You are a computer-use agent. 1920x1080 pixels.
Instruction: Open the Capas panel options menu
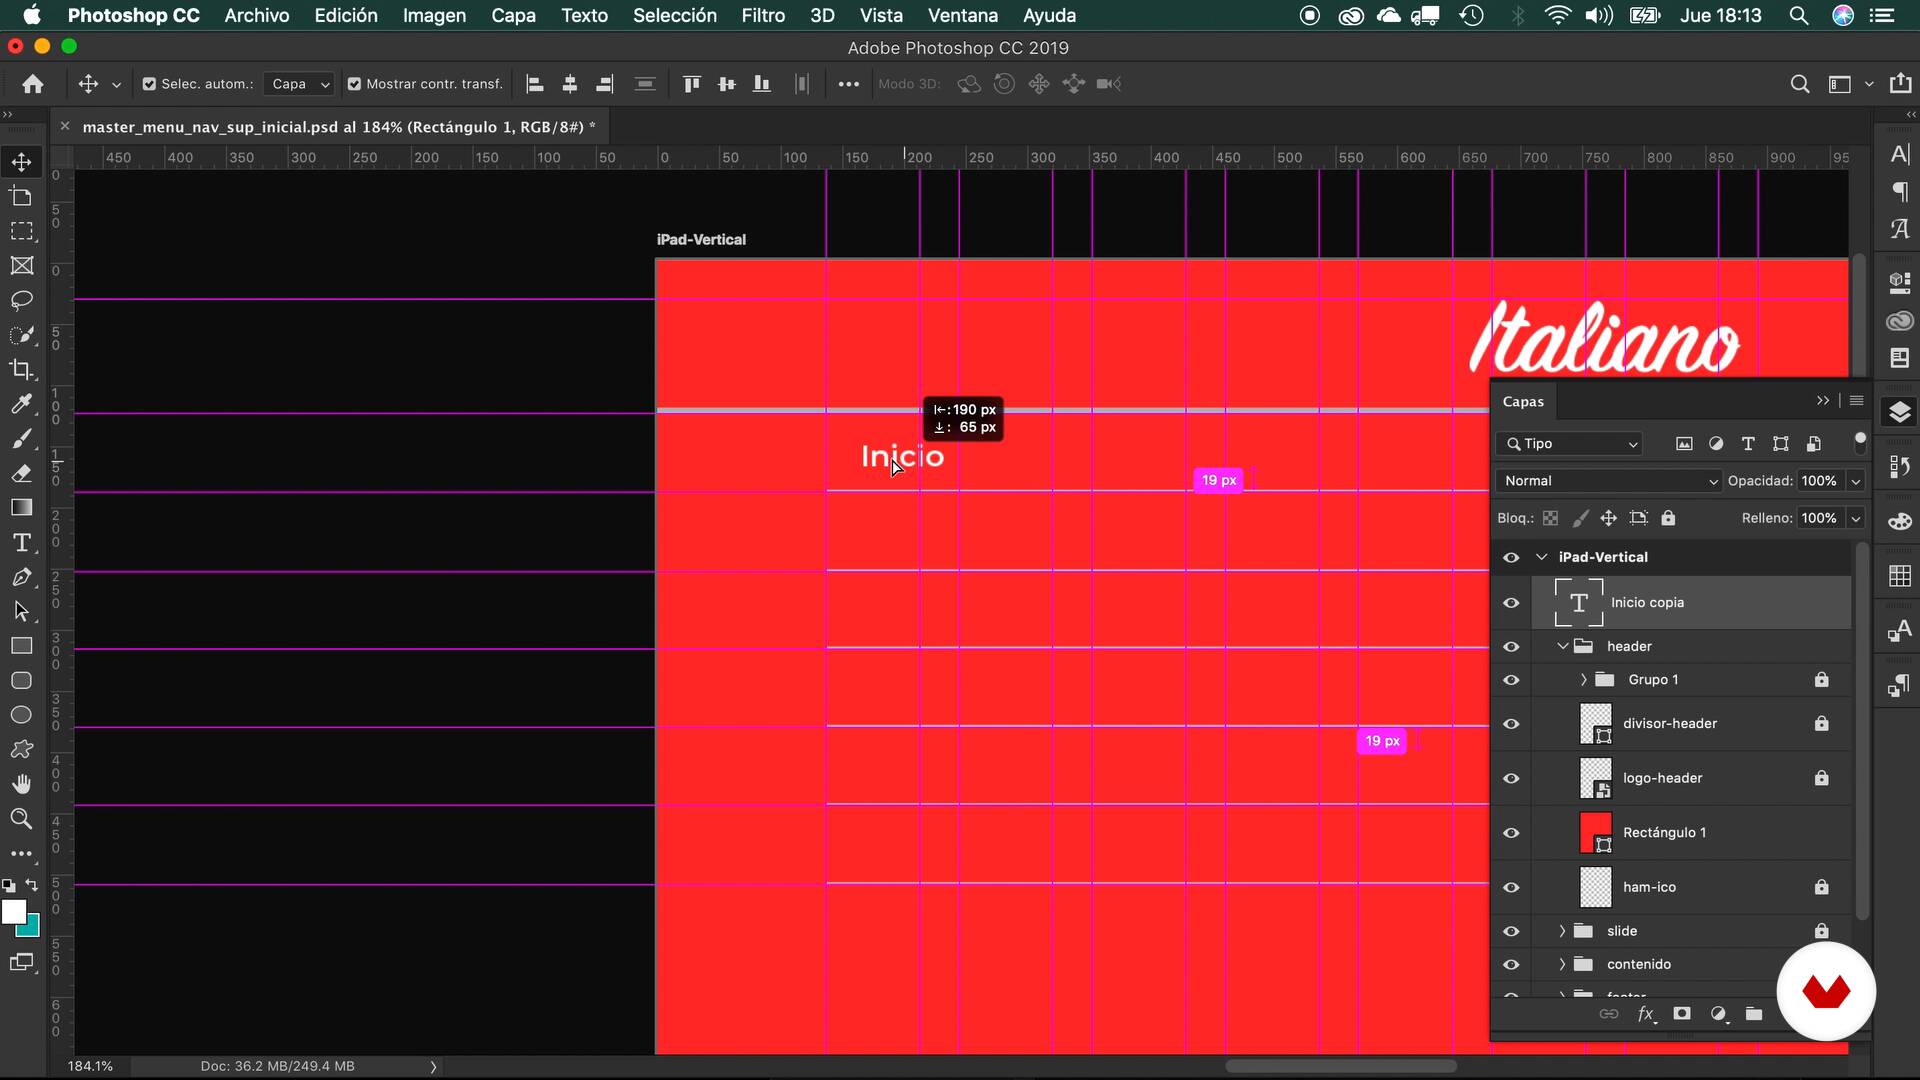(x=1857, y=401)
